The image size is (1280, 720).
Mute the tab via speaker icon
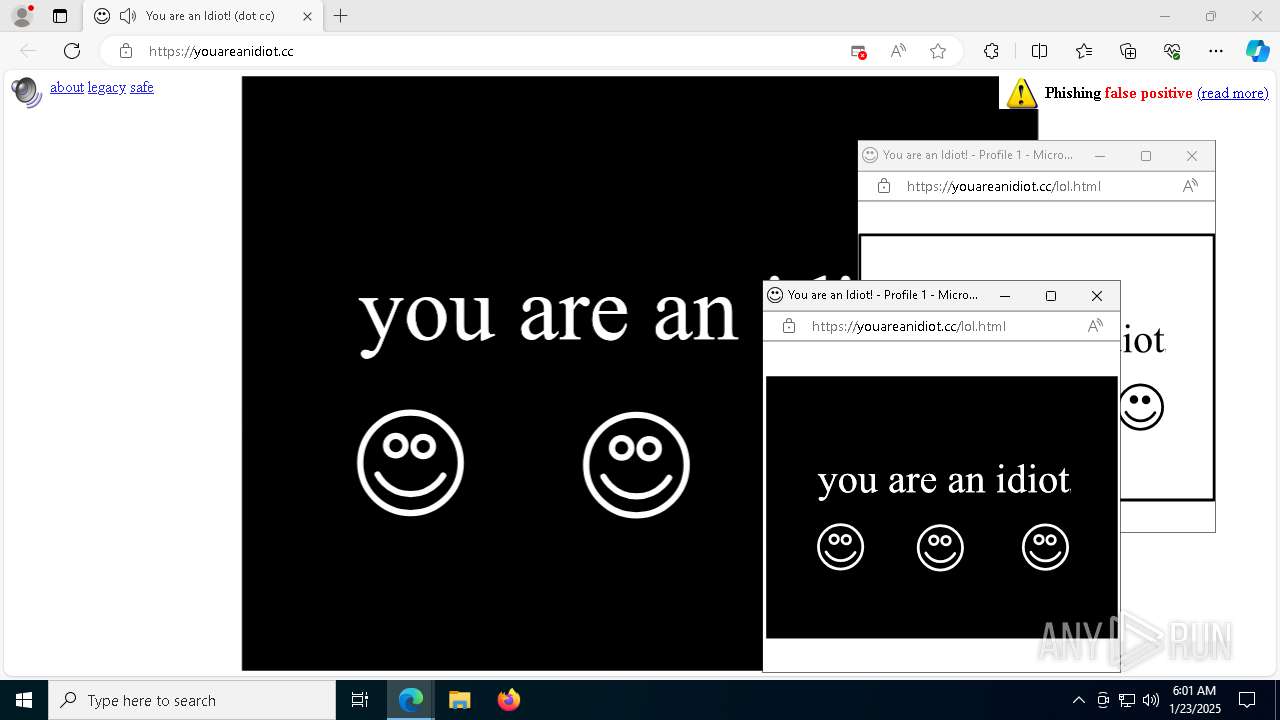(x=127, y=16)
